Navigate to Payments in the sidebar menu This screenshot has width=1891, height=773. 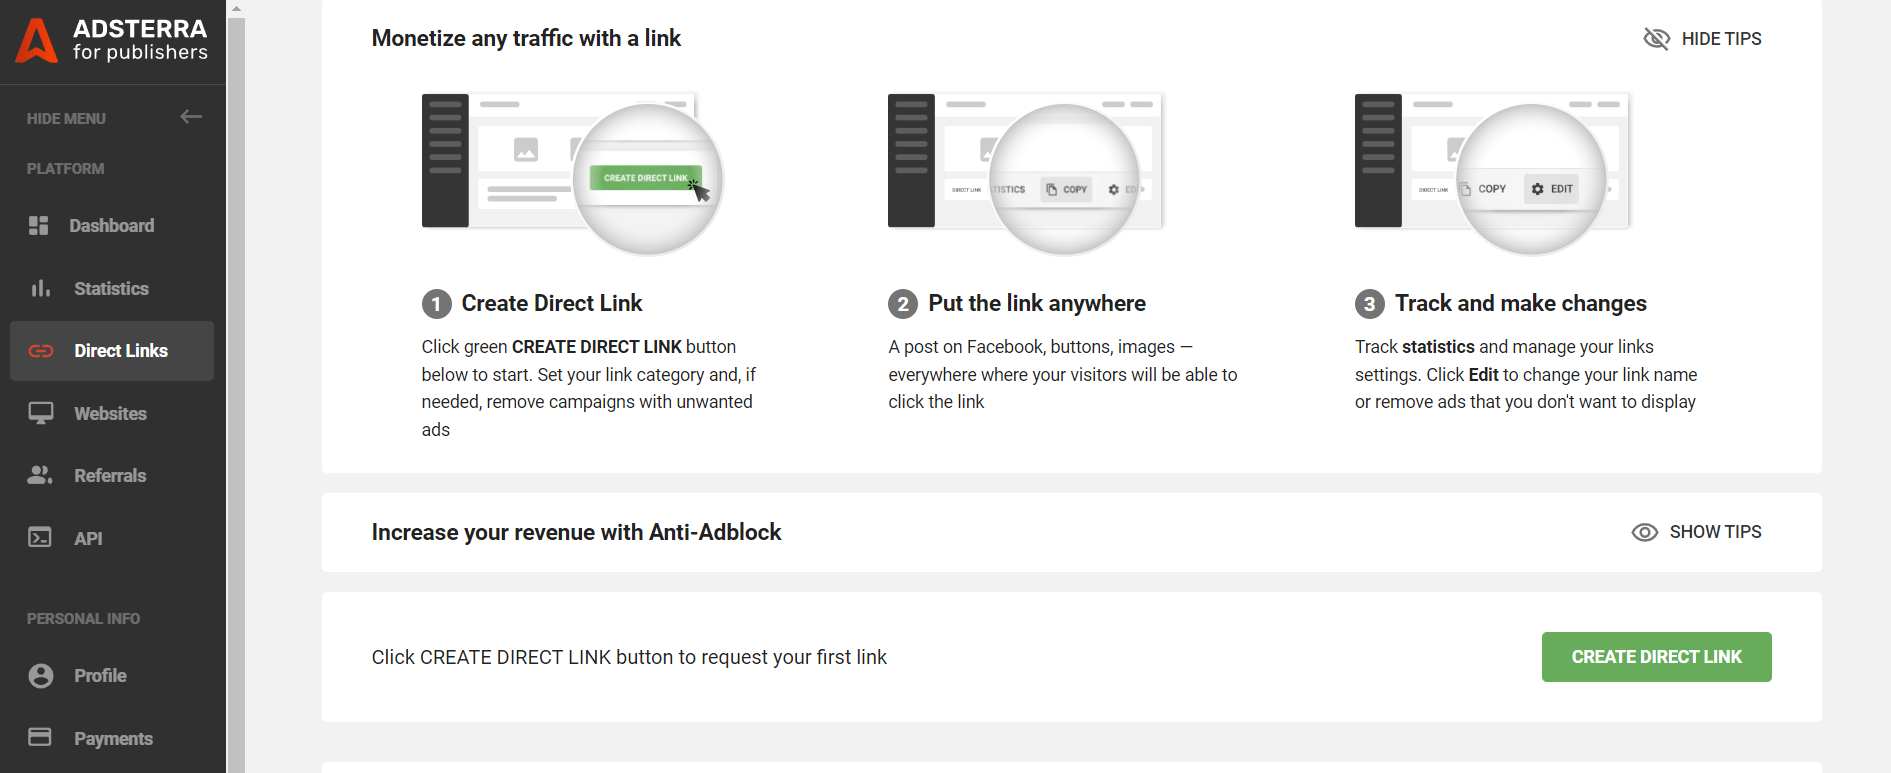coord(113,737)
